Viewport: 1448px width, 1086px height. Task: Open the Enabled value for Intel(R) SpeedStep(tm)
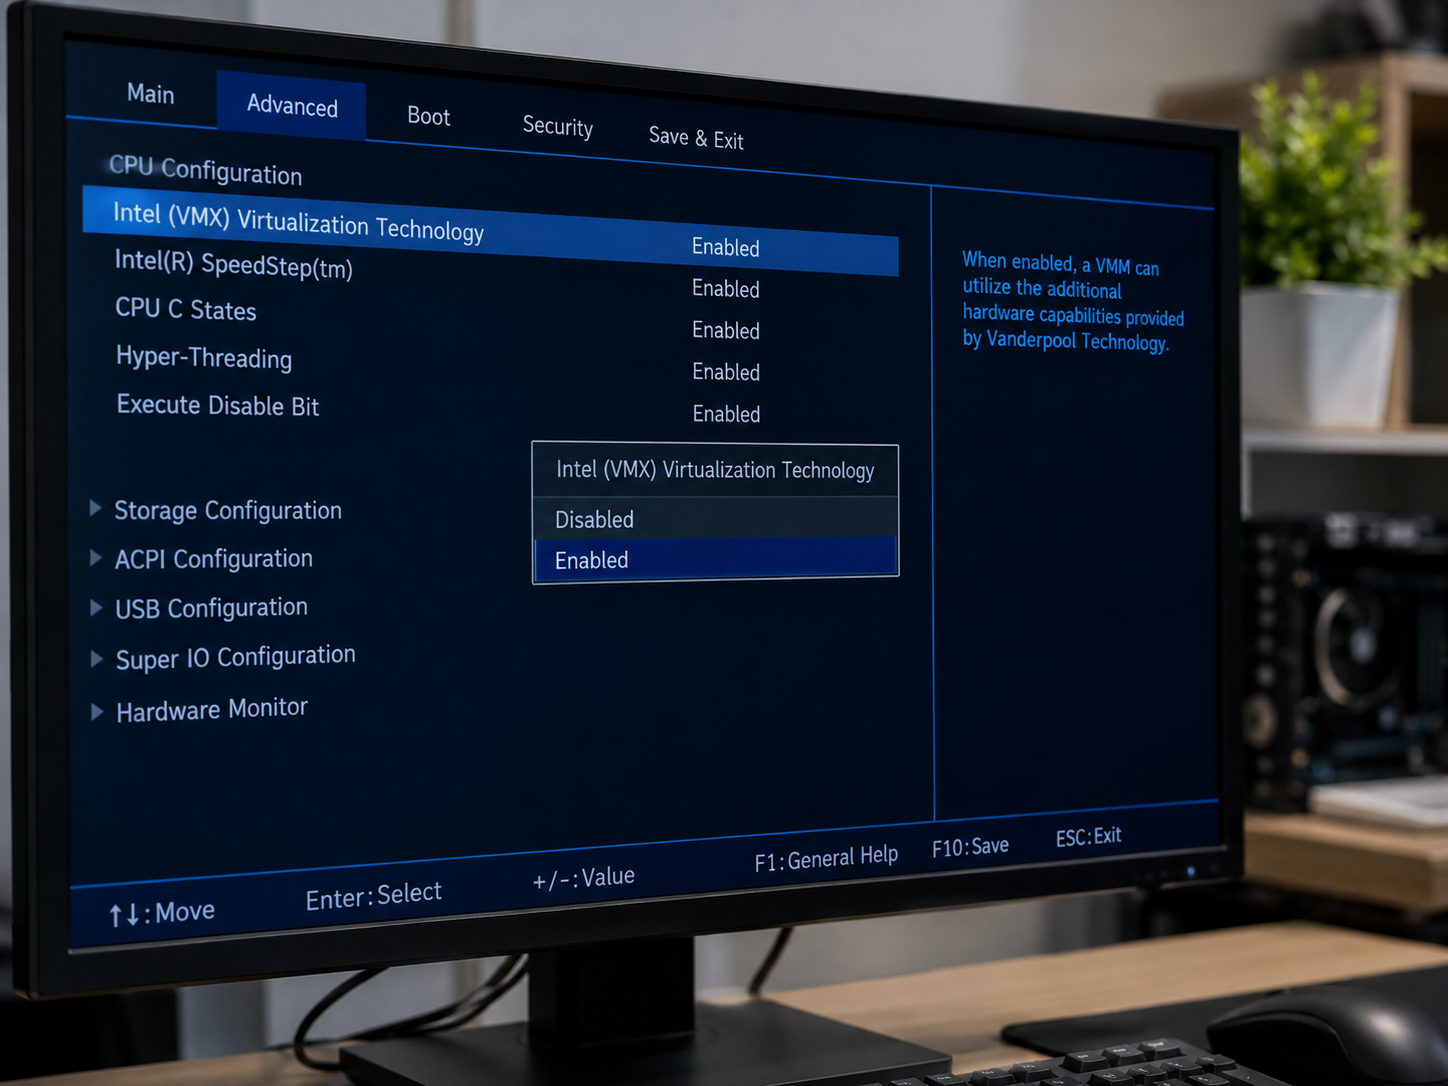coord(726,289)
